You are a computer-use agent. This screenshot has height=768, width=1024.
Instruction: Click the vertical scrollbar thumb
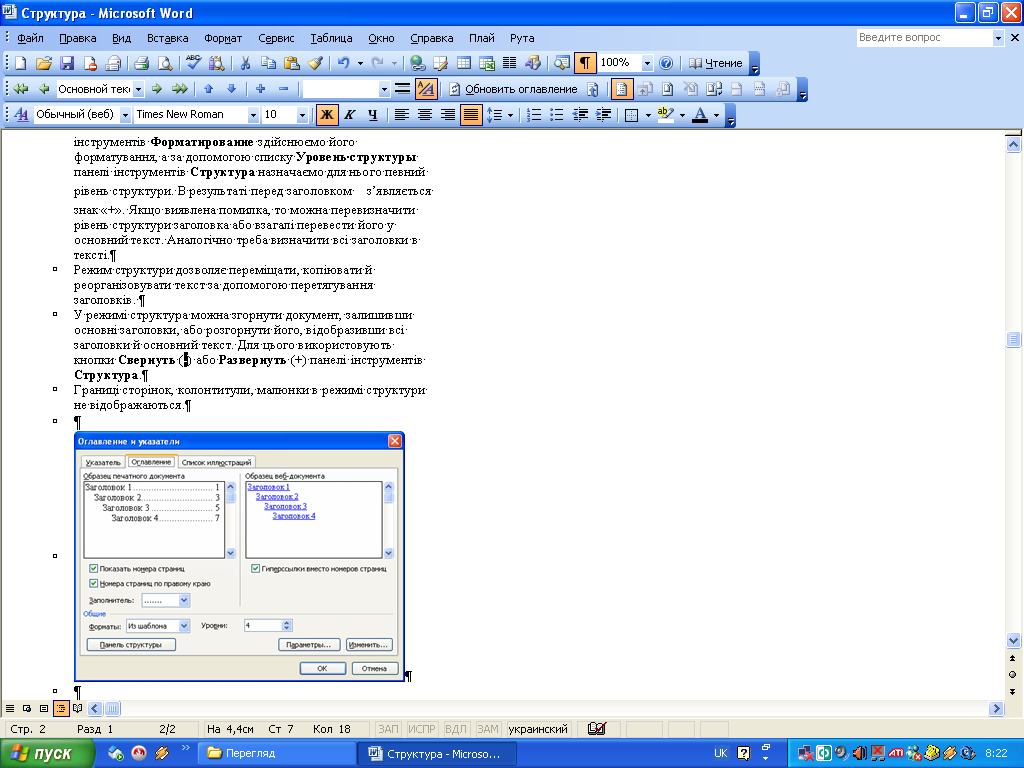[1013, 339]
